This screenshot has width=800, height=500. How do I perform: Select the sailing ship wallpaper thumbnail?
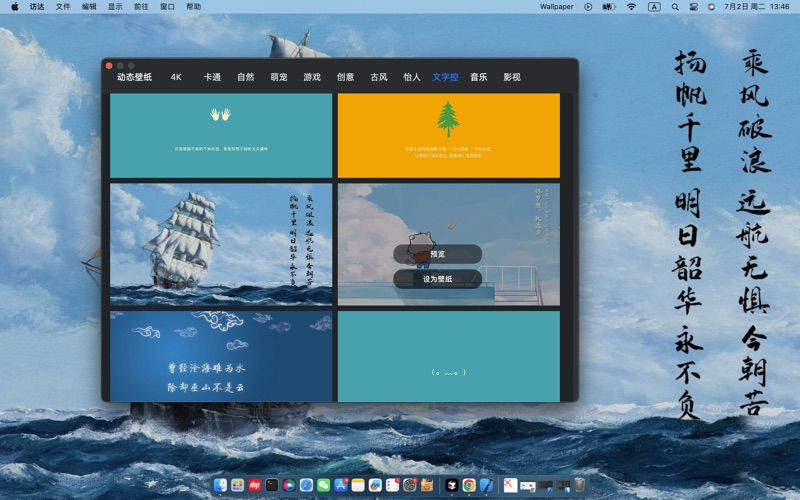[x=221, y=244]
